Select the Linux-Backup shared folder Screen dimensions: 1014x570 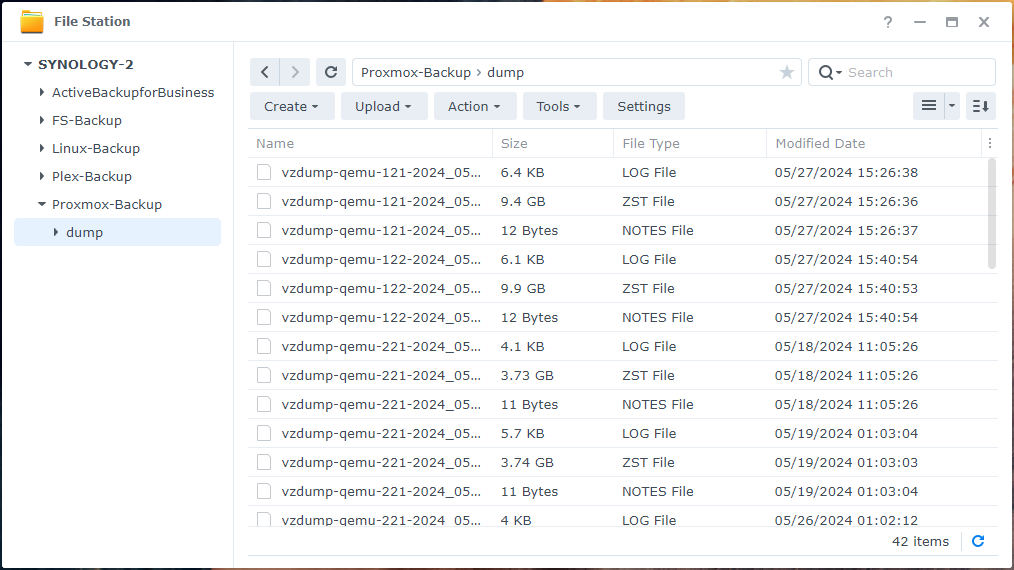96,148
